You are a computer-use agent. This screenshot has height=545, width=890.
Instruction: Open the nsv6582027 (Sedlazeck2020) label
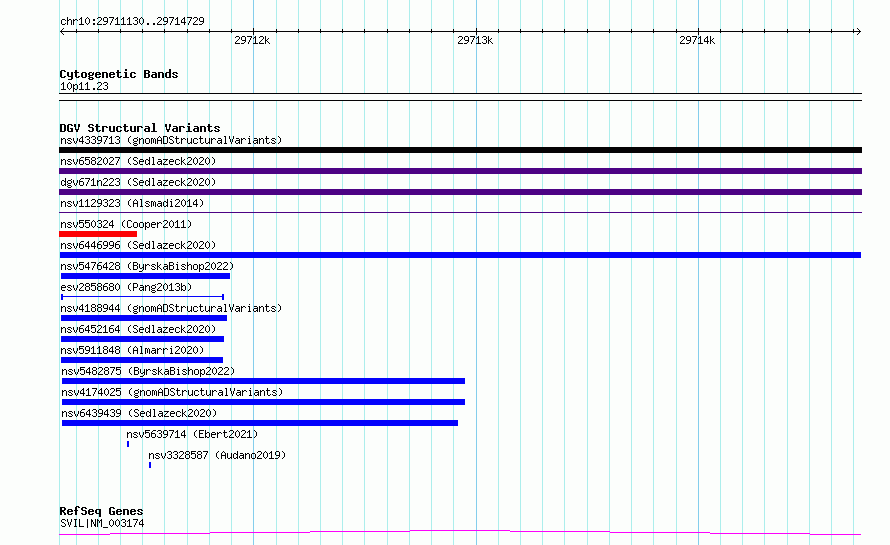(x=138, y=161)
